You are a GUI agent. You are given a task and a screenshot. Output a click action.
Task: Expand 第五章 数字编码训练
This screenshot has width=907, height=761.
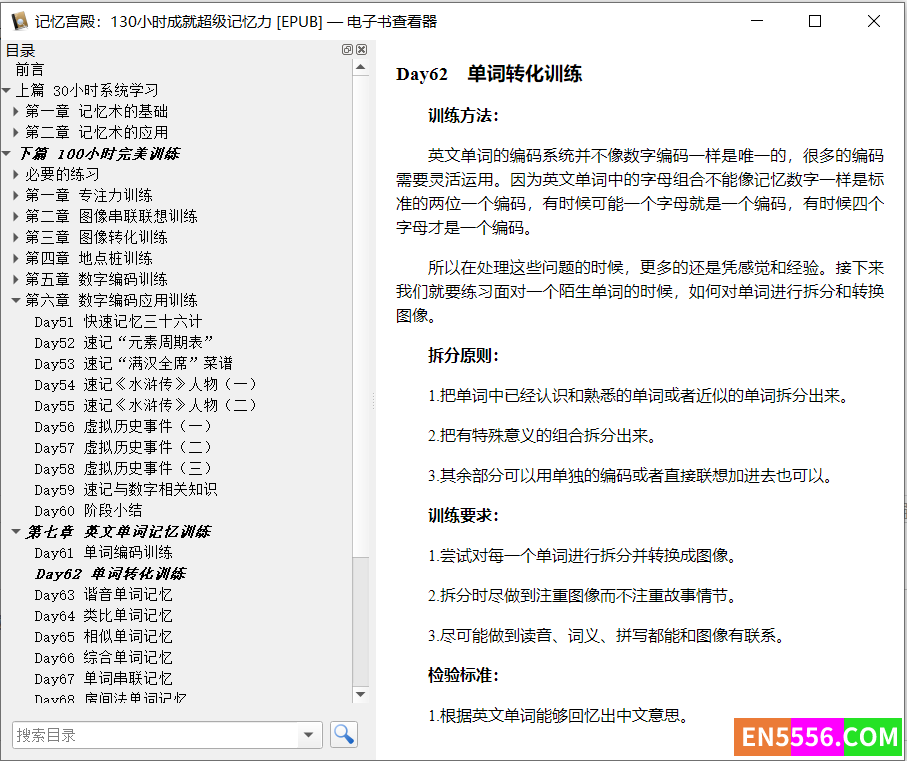[x=16, y=279]
